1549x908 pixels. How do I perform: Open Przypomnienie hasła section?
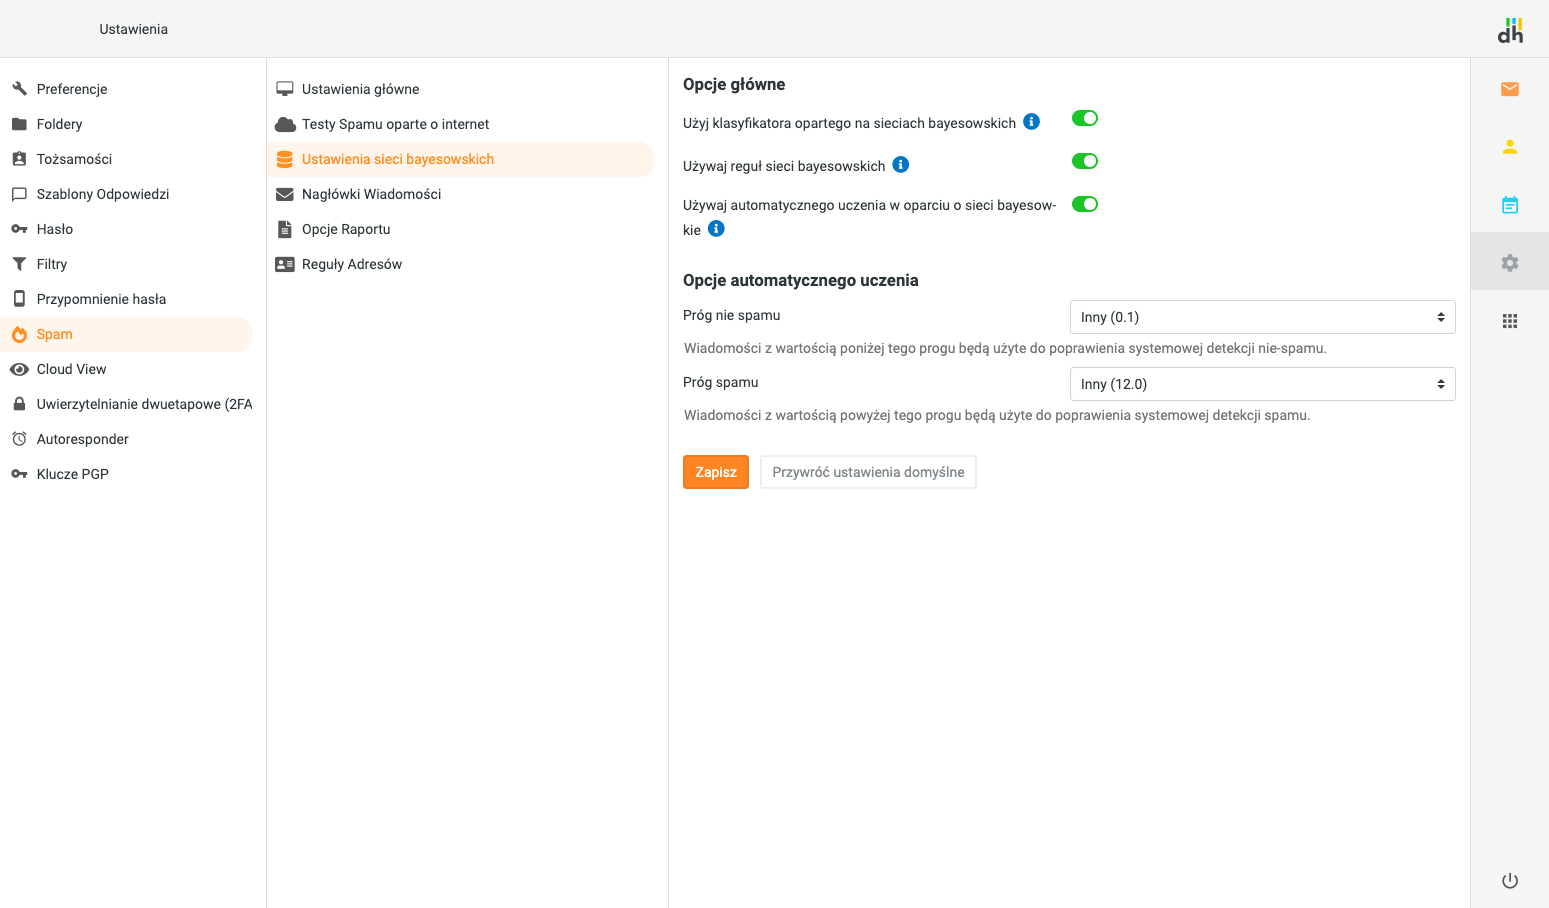(x=126, y=299)
